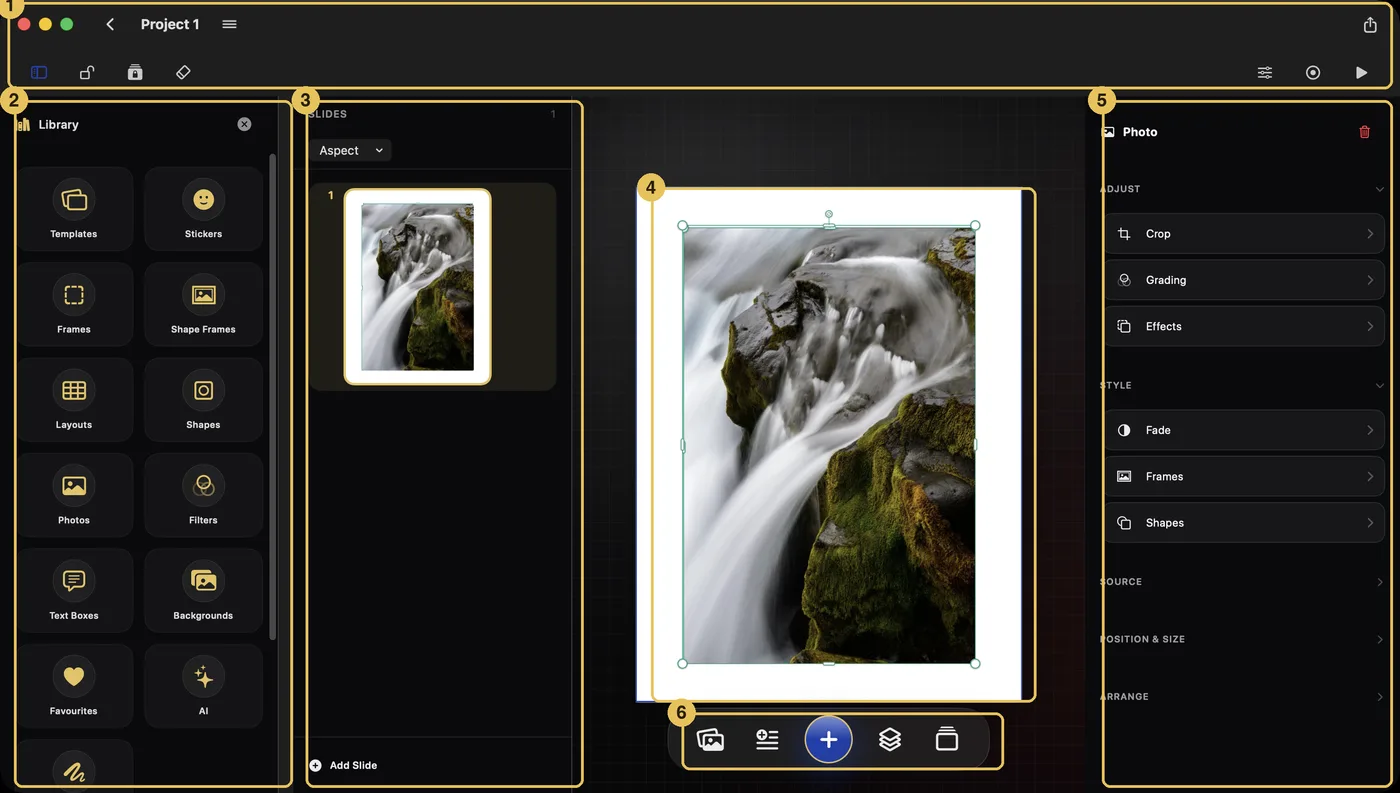The height and width of the screenshot is (793, 1400).
Task: Open the Shapes style row in inspector
Action: point(1245,523)
